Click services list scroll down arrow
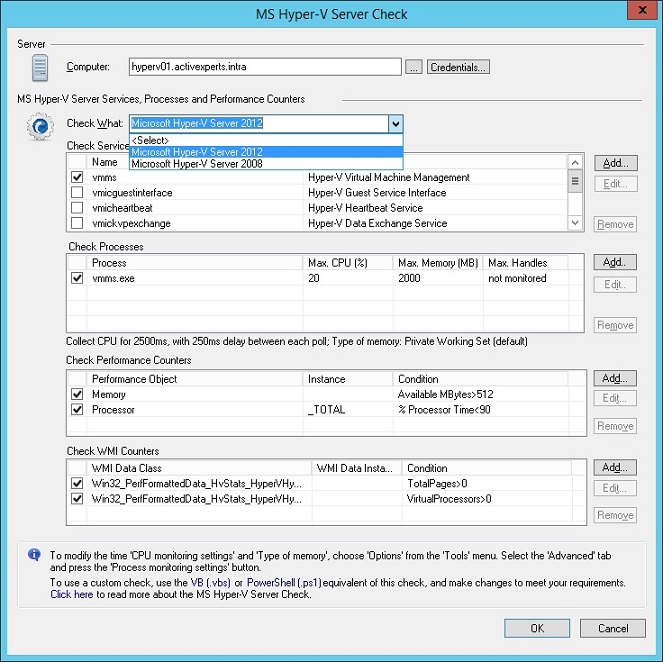Viewport: 663px width, 662px height. coord(575,223)
